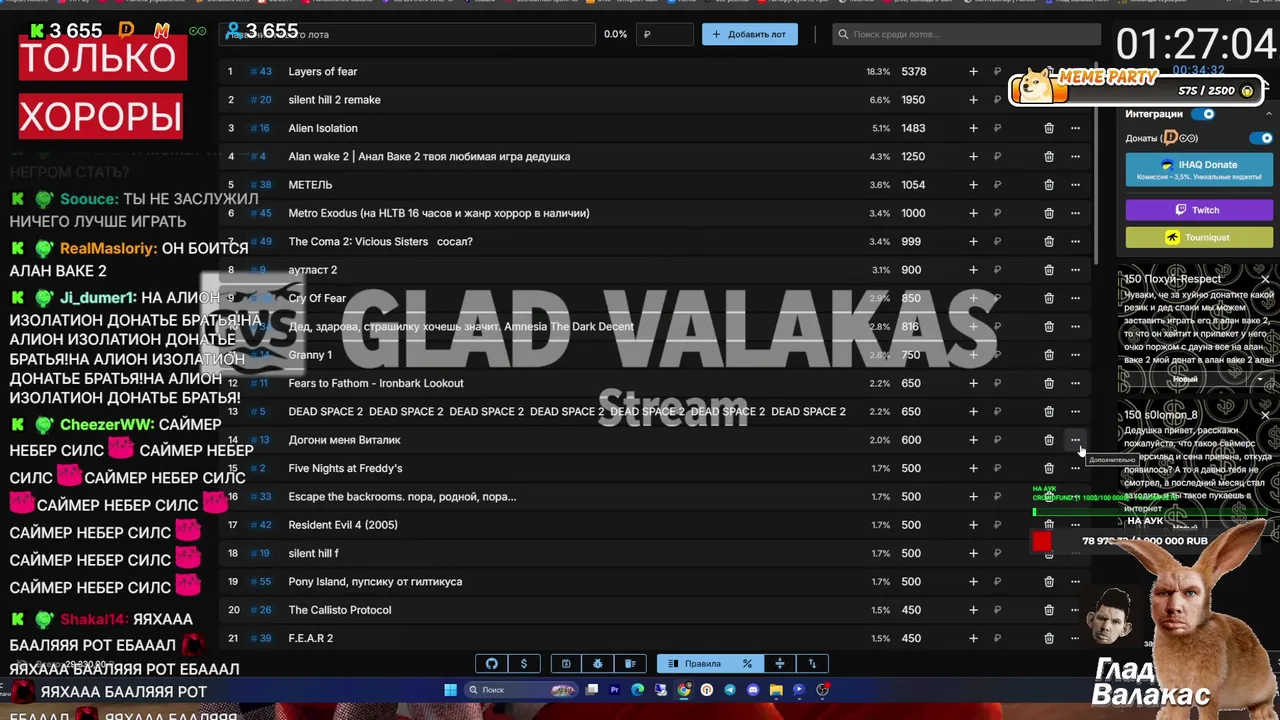Screen dimensions: 1280x720
Task: Delete the Alien Isolation lot with trash icon
Action: [x=1049, y=128]
